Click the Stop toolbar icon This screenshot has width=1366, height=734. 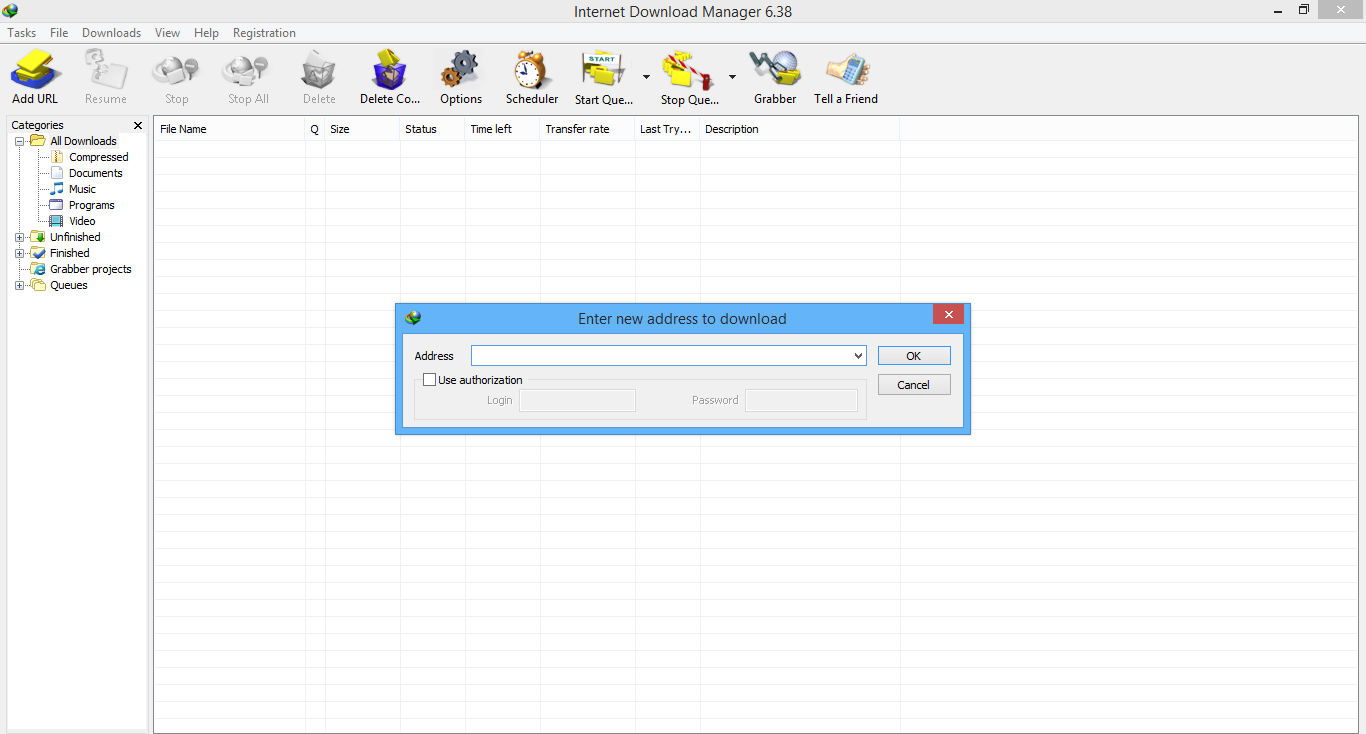[176, 70]
